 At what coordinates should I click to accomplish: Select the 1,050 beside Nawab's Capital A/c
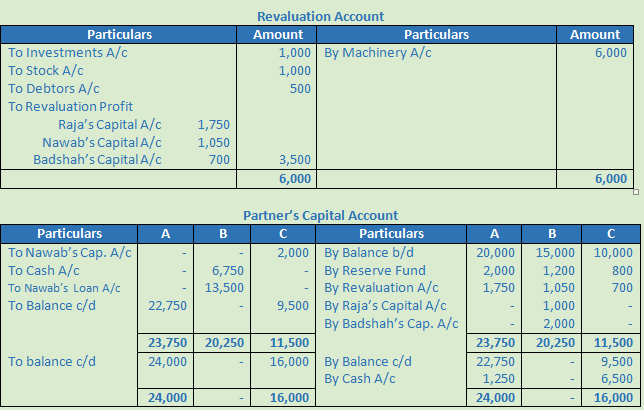[214, 143]
